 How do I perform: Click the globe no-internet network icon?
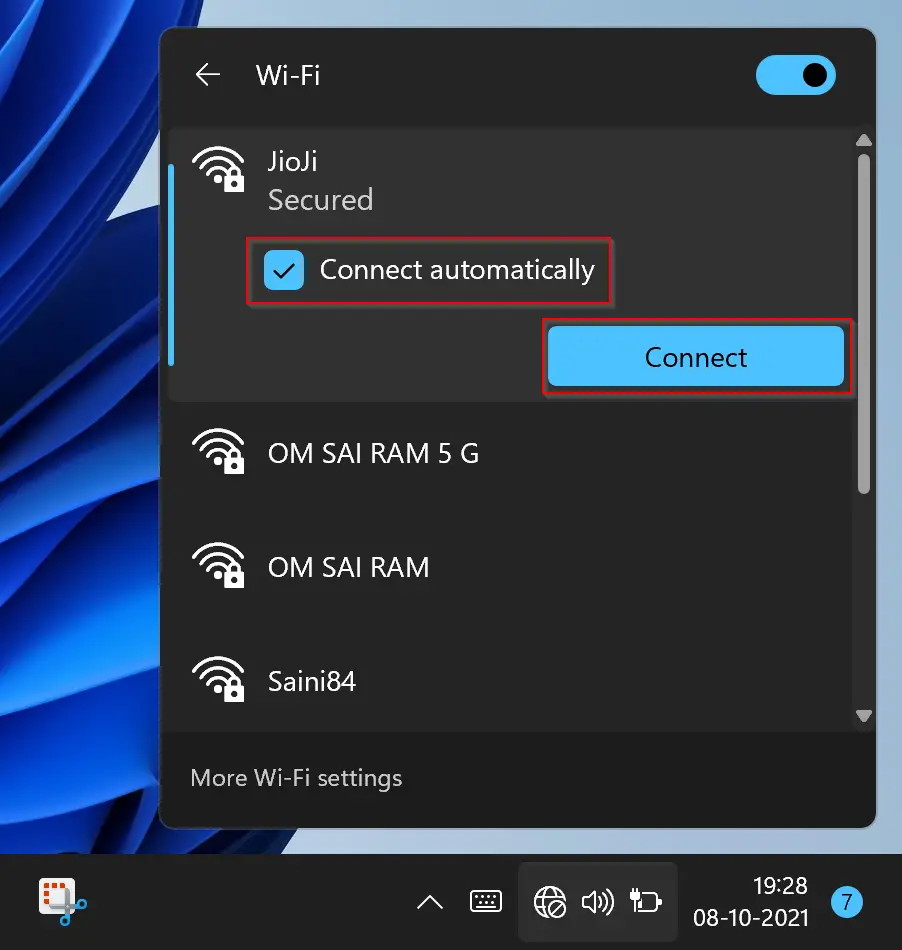(x=550, y=902)
